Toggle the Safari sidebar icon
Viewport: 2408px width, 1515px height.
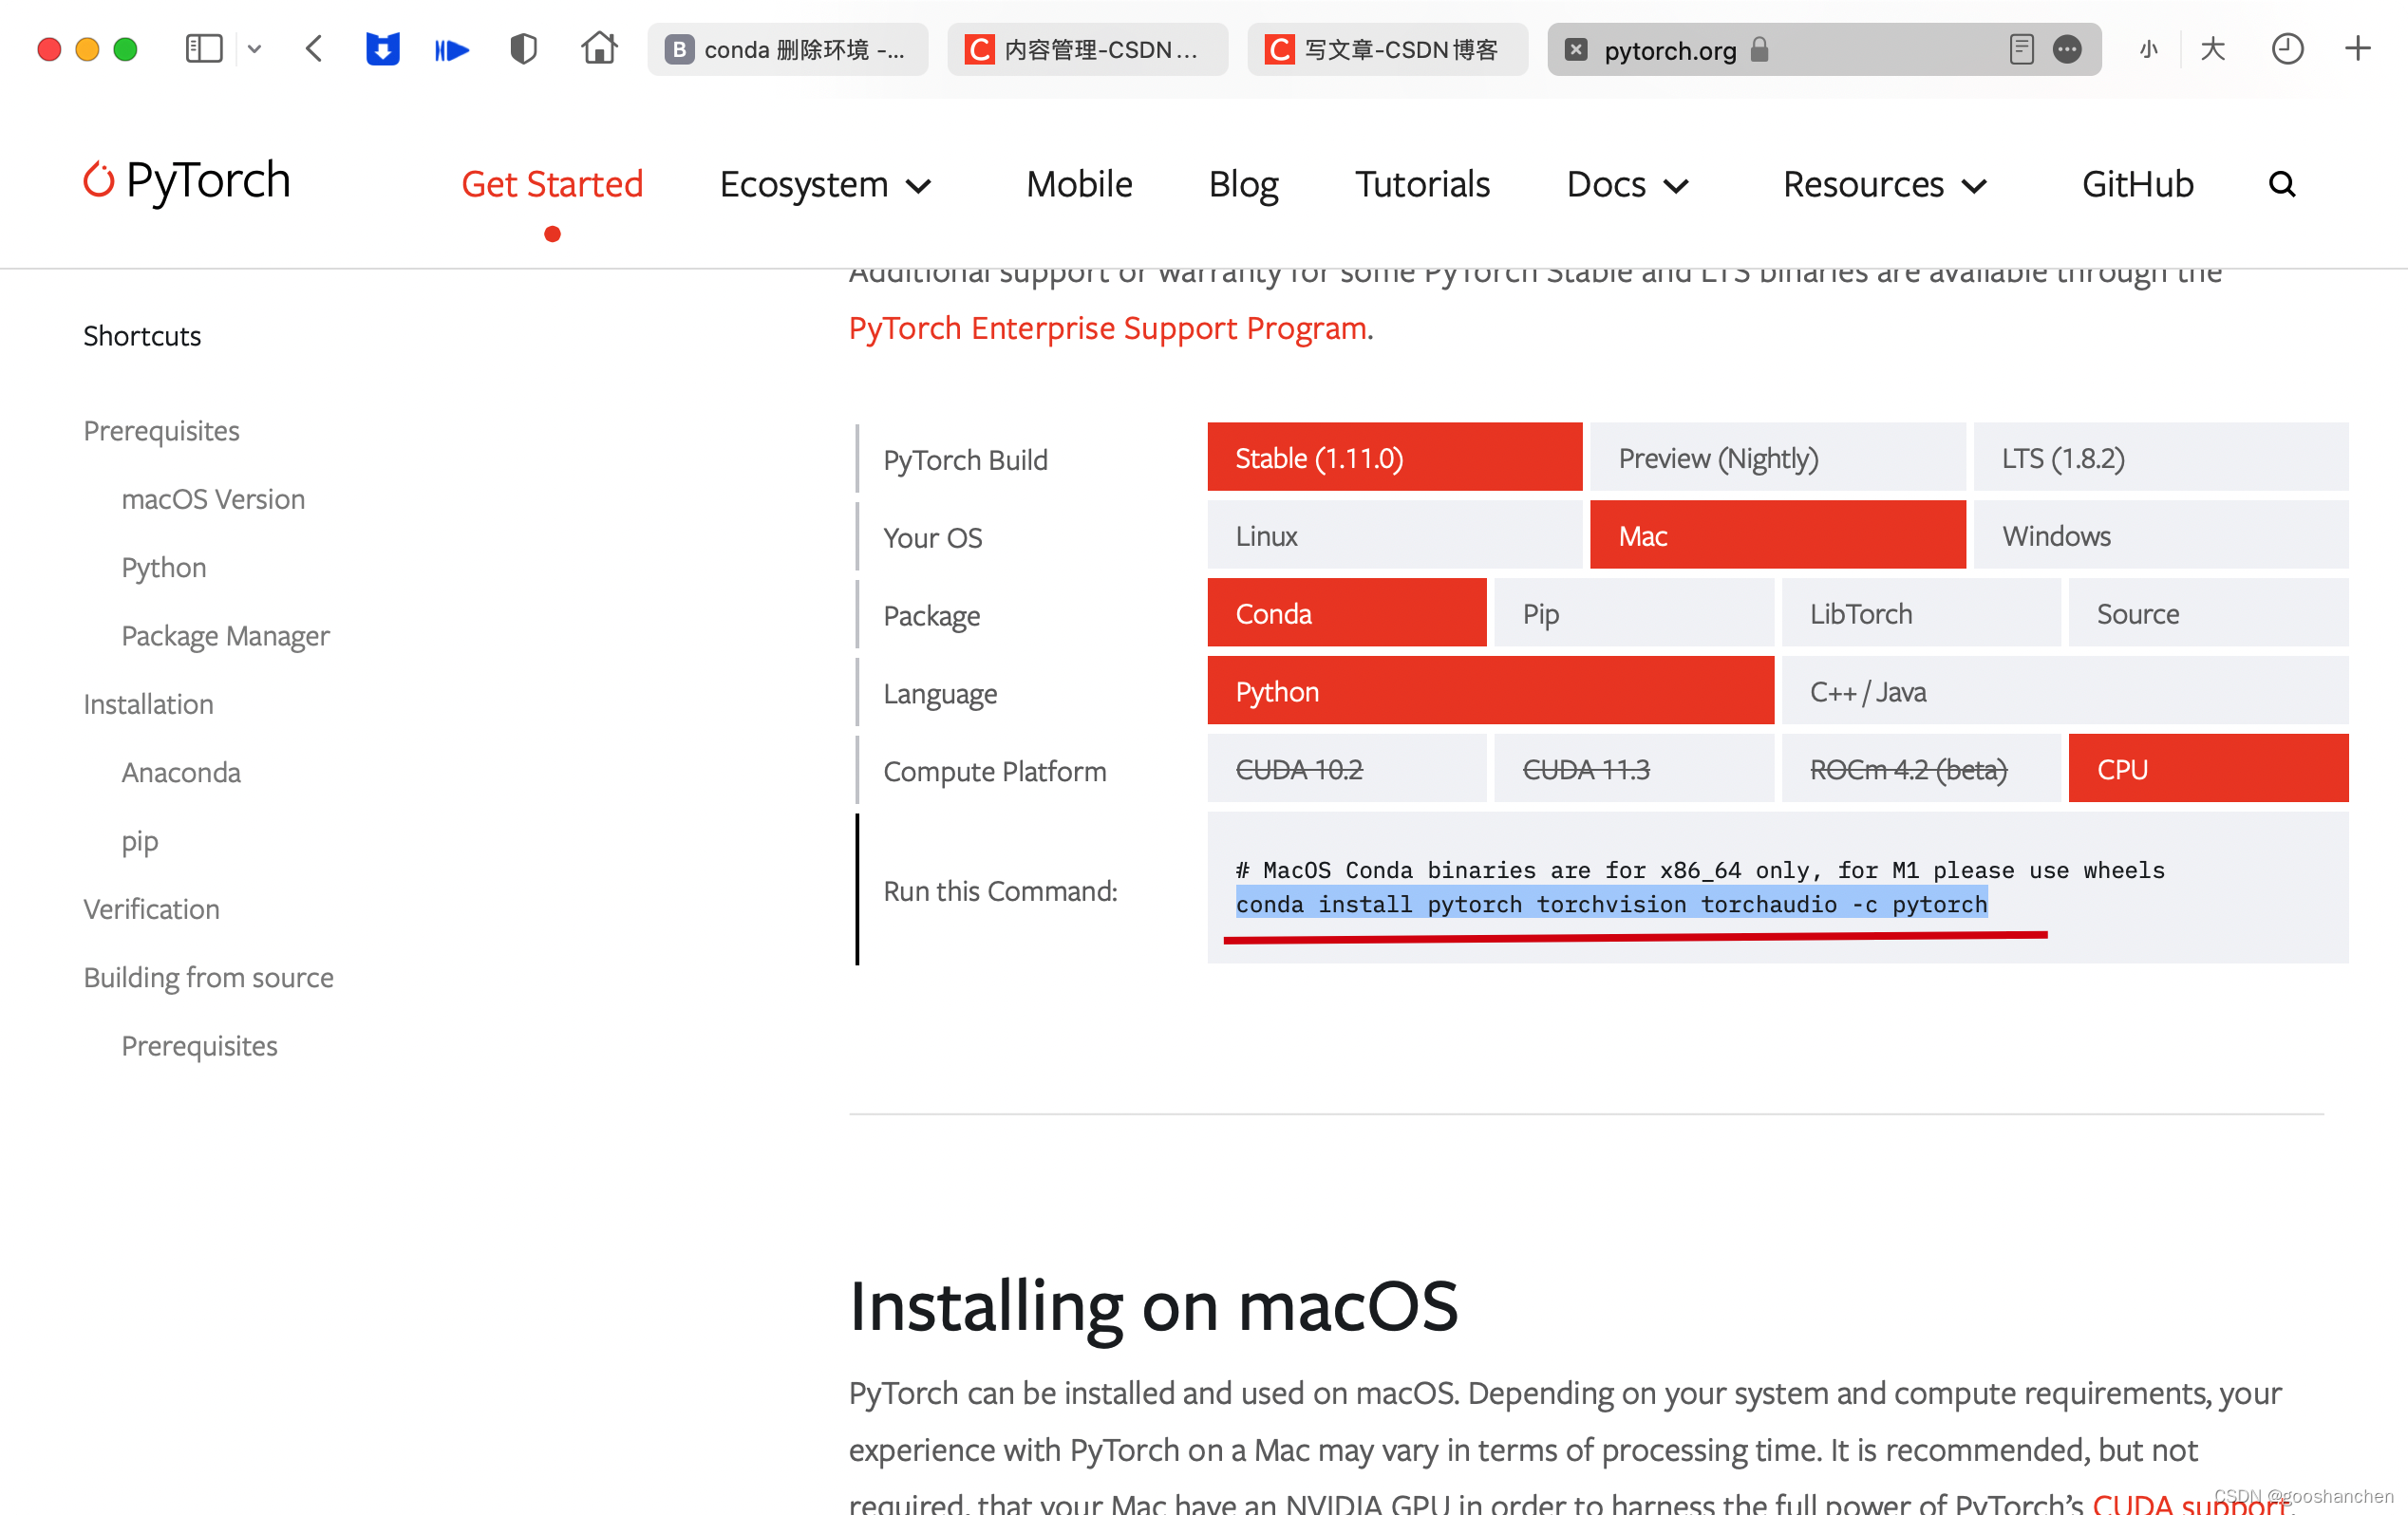(x=204, y=49)
